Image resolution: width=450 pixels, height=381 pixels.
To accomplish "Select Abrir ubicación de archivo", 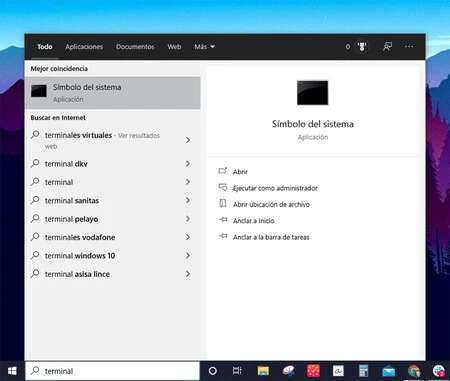I will 271,204.
